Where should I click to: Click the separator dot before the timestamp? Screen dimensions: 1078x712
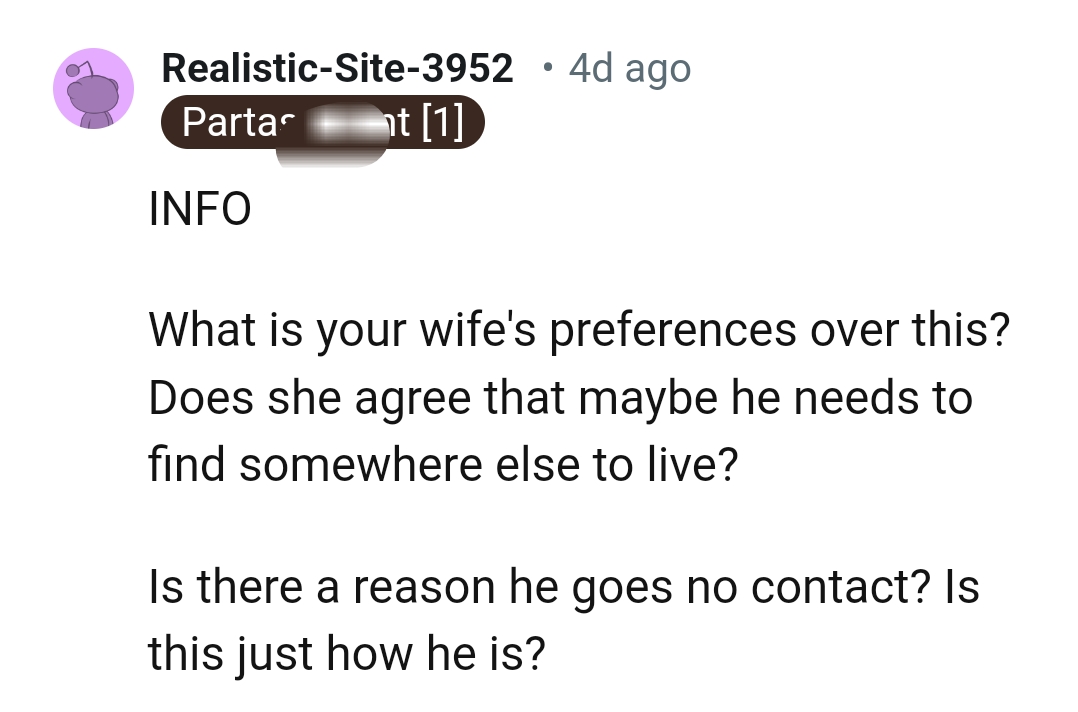(x=547, y=68)
